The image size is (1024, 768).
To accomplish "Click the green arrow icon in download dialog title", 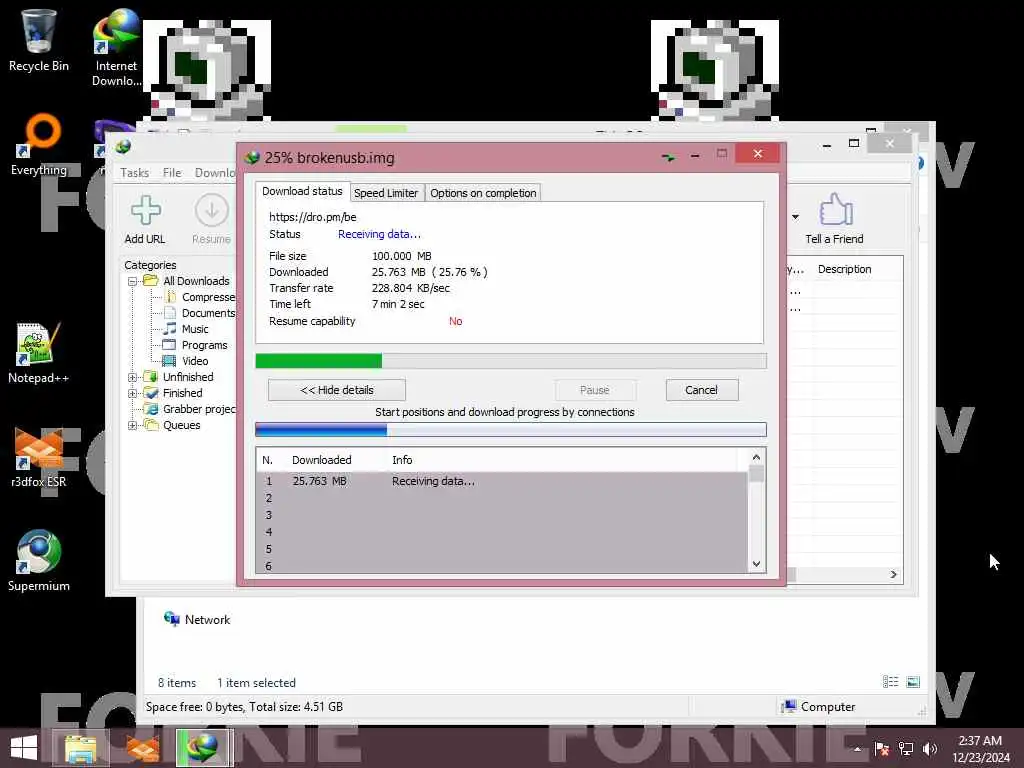I will click(668, 157).
